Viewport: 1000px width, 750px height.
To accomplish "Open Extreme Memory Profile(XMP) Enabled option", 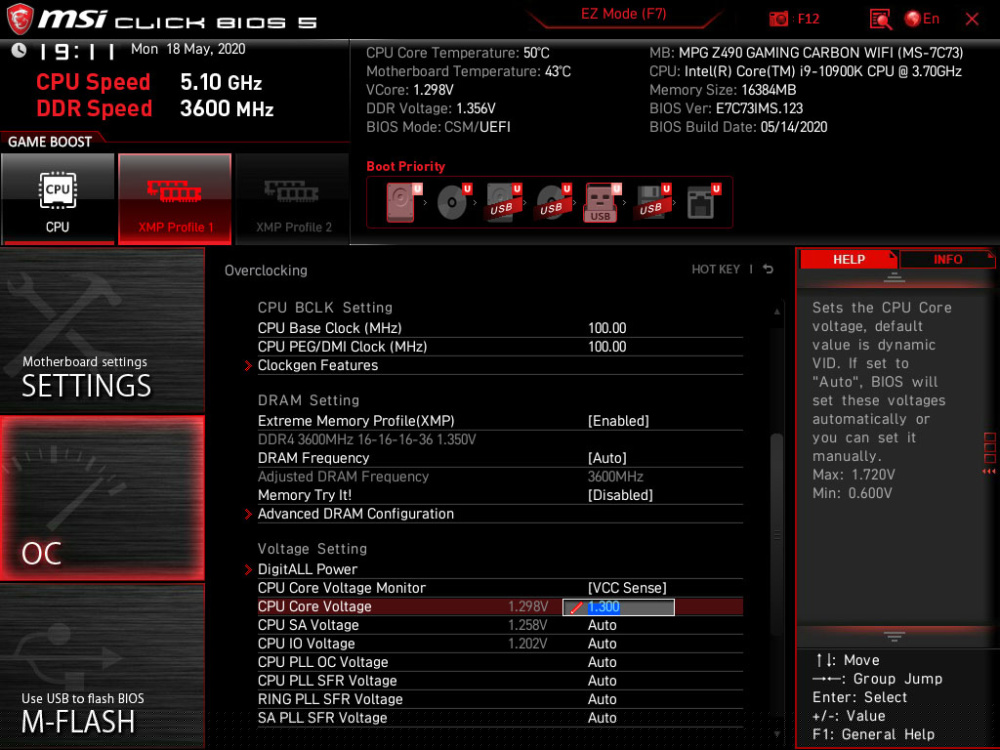I will 619,421.
